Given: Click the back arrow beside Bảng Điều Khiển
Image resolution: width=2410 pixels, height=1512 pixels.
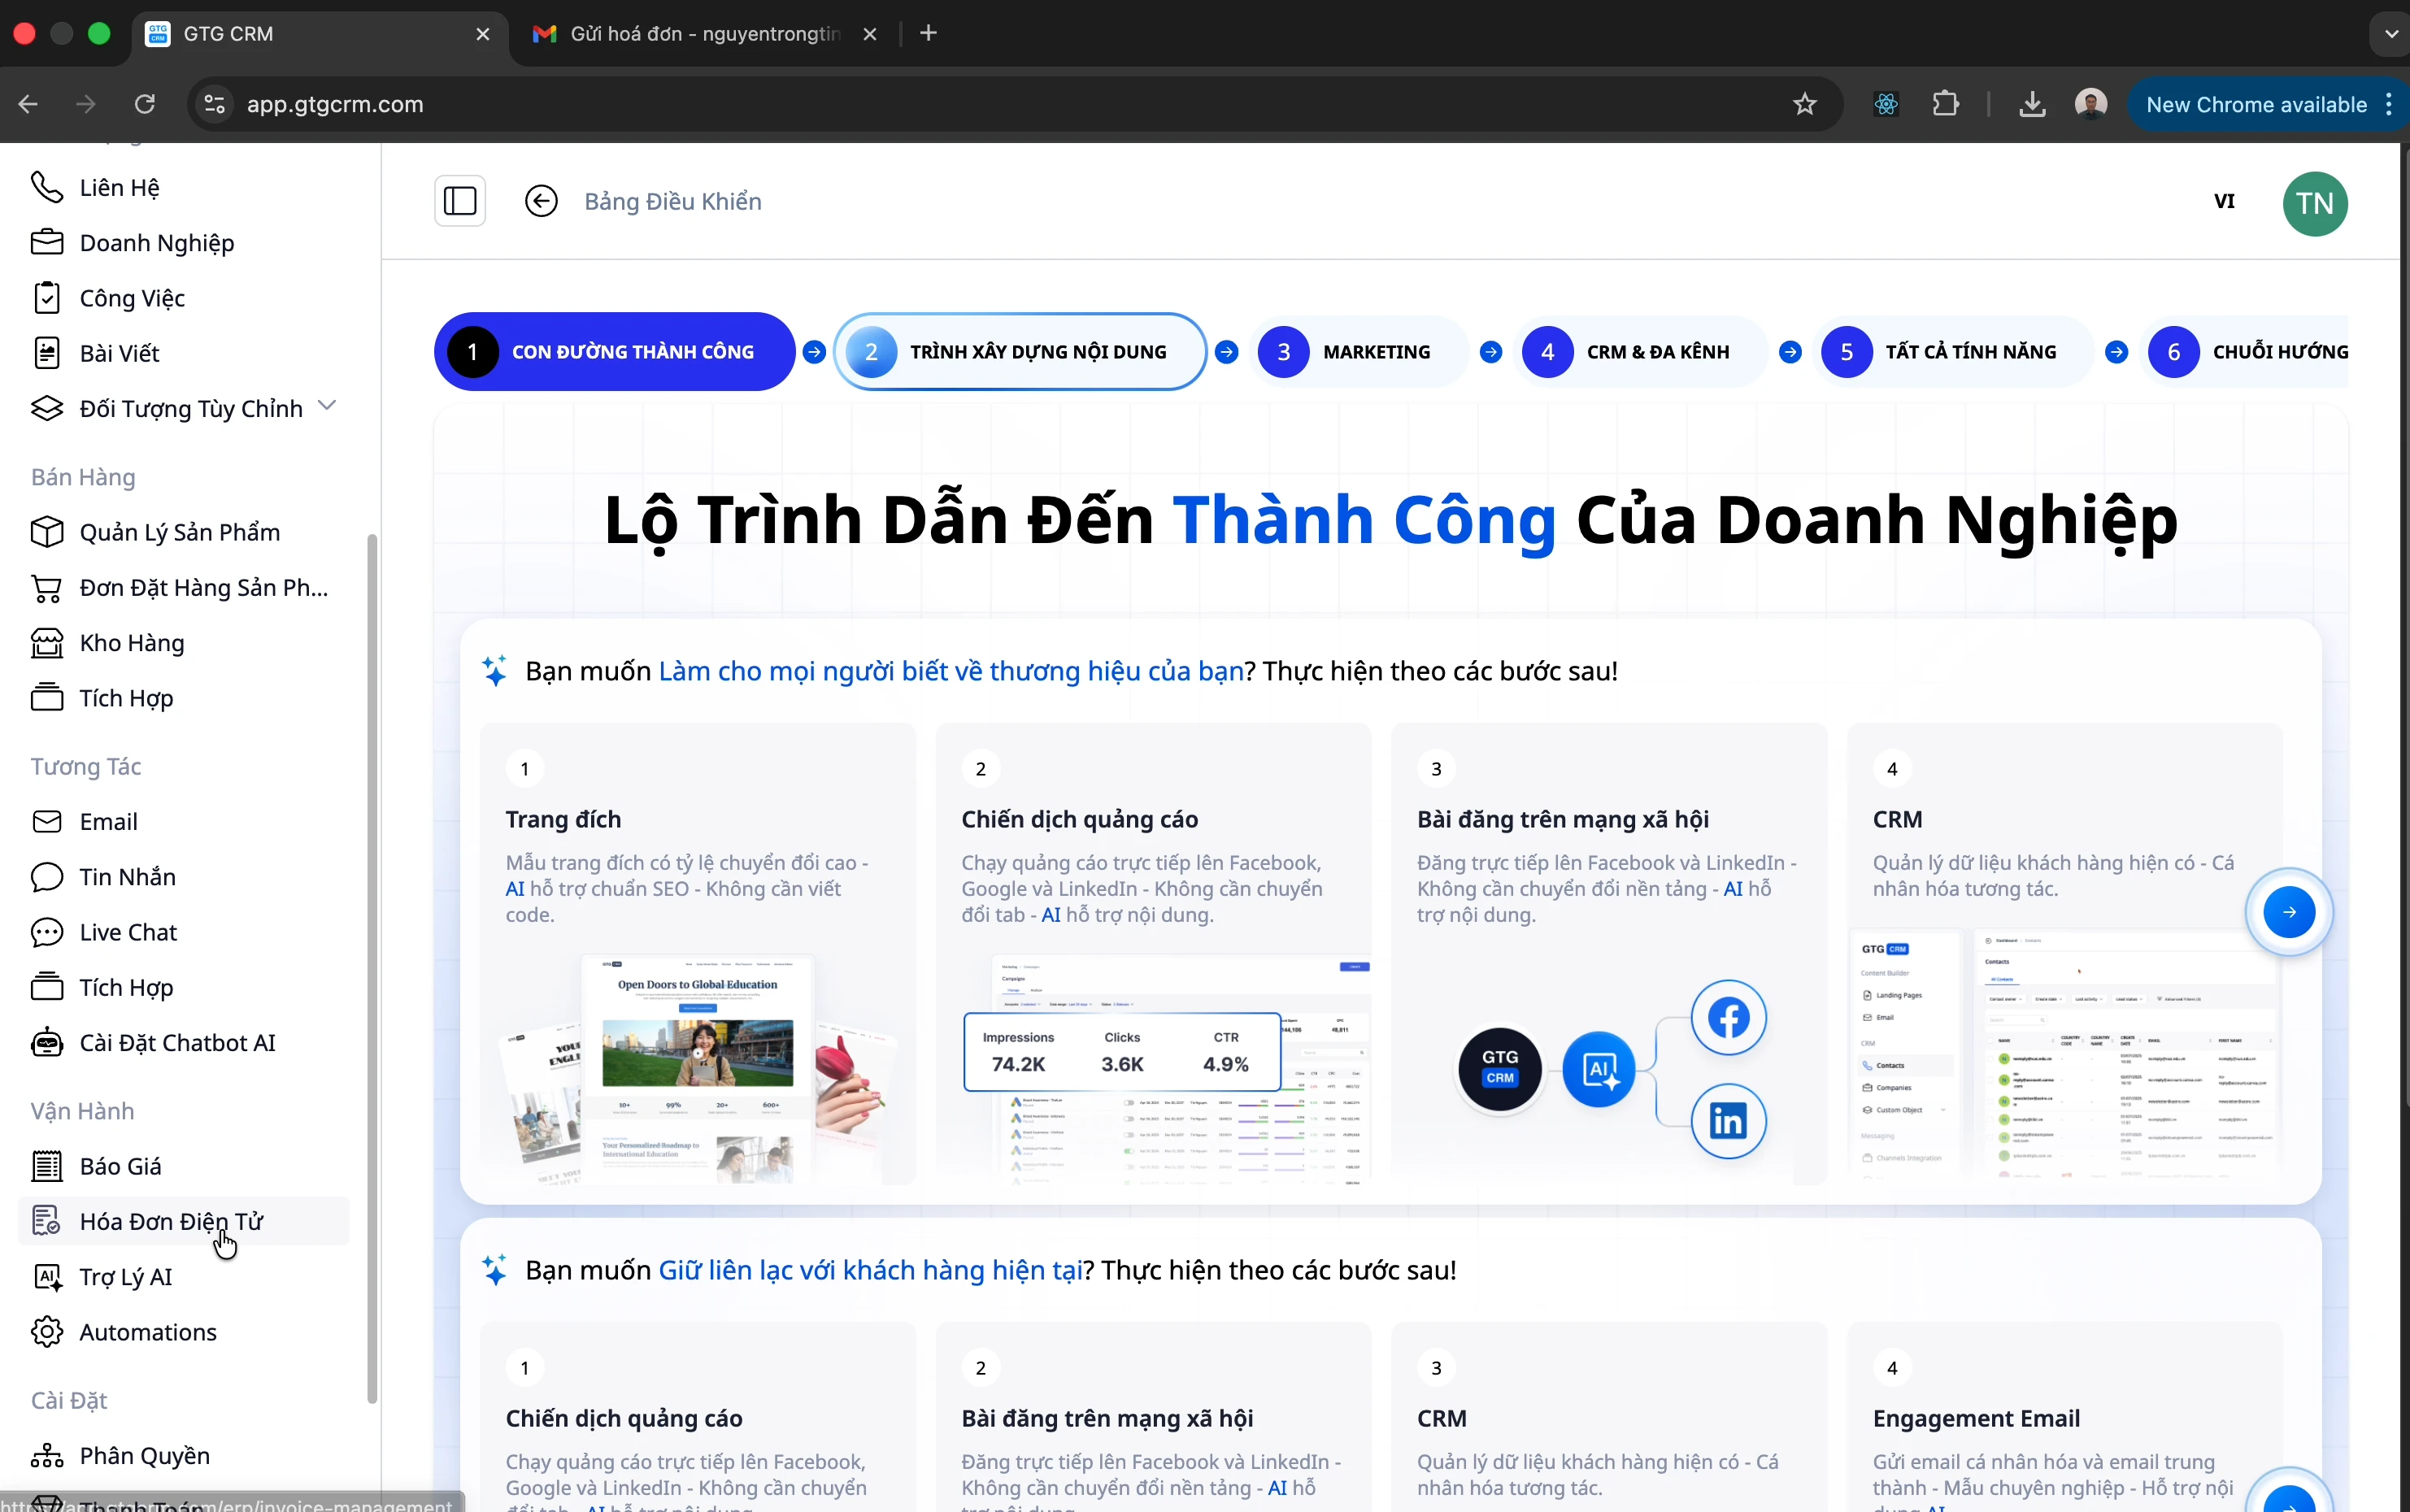Looking at the screenshot, I should 541,201.
